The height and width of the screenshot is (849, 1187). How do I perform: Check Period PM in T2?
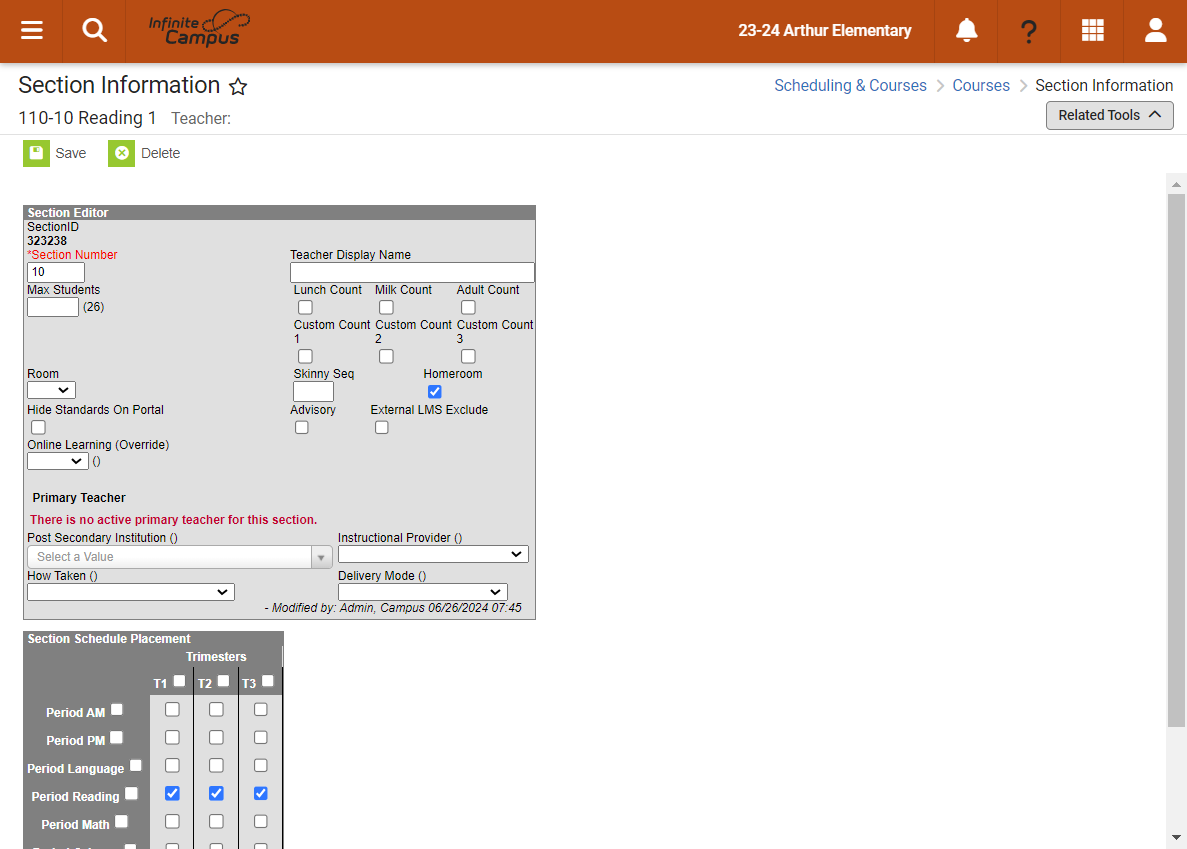tap(217, 738)
